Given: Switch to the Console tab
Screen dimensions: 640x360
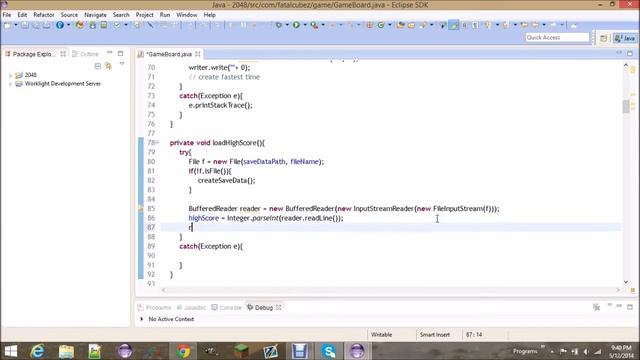Looking at the screenshot, I should click(227, 308).
